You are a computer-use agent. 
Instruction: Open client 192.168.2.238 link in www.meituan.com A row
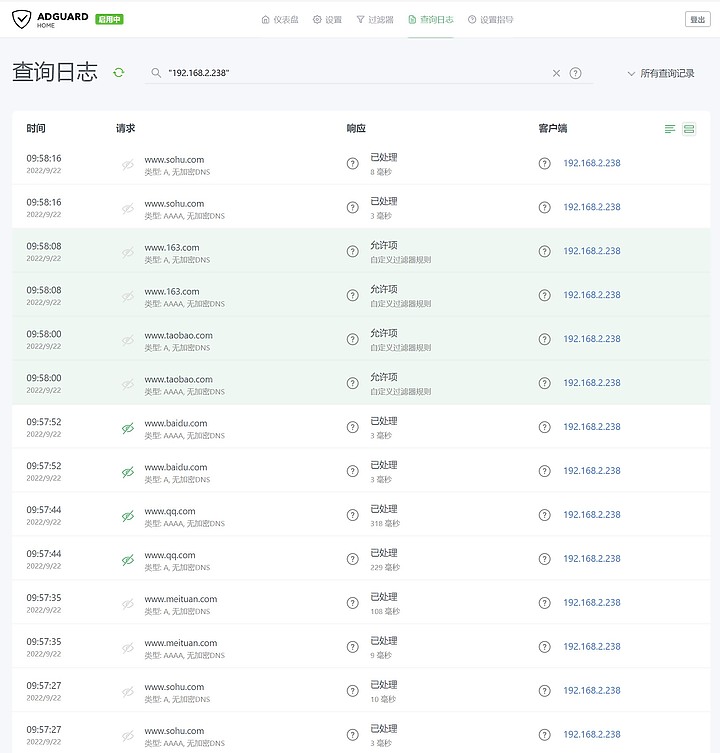click(592, 603)
